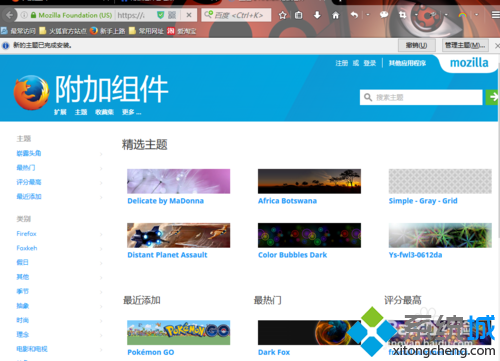Open 更多... navigation menu
Viewport: 500px width, 361px height.
(131, 112)
